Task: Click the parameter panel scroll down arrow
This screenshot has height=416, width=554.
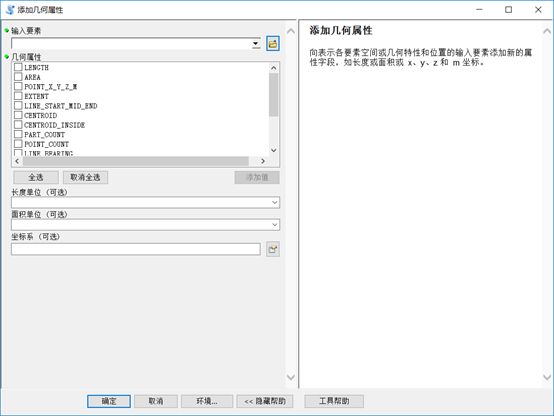Action: [290, 377]
